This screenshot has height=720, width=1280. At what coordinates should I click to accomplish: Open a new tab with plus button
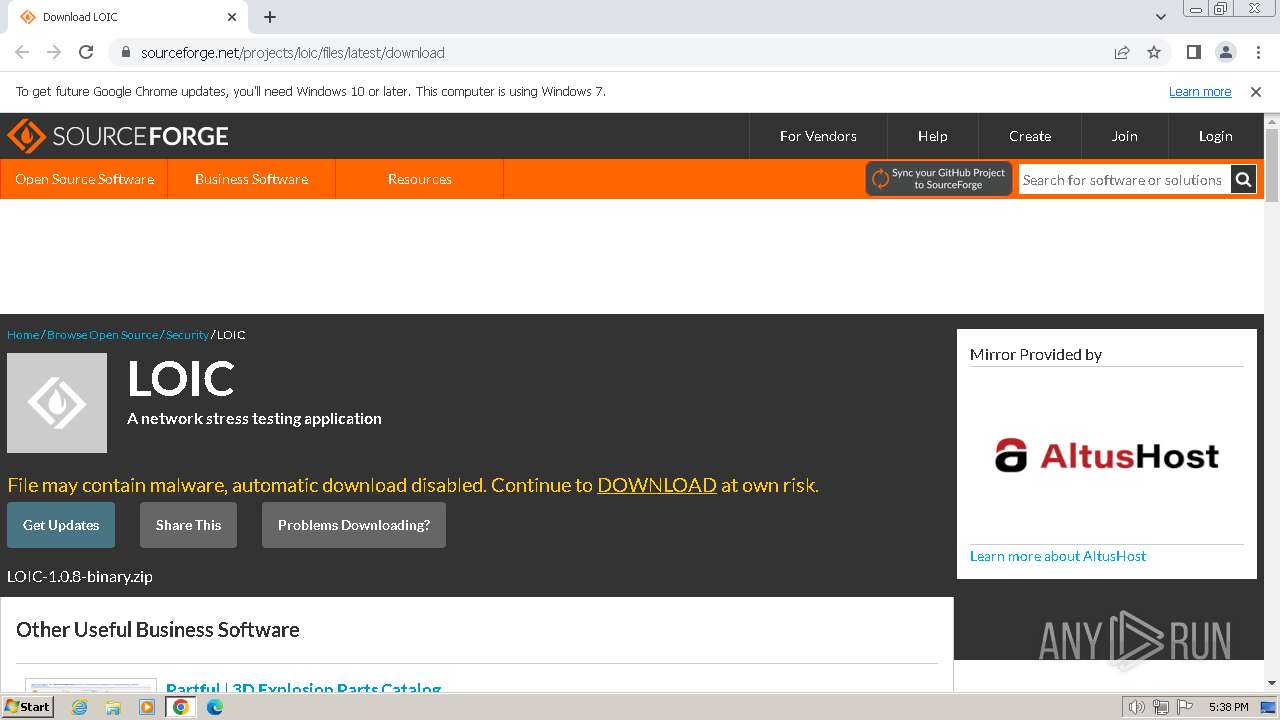pyautogui.click(x=270, y=17)
